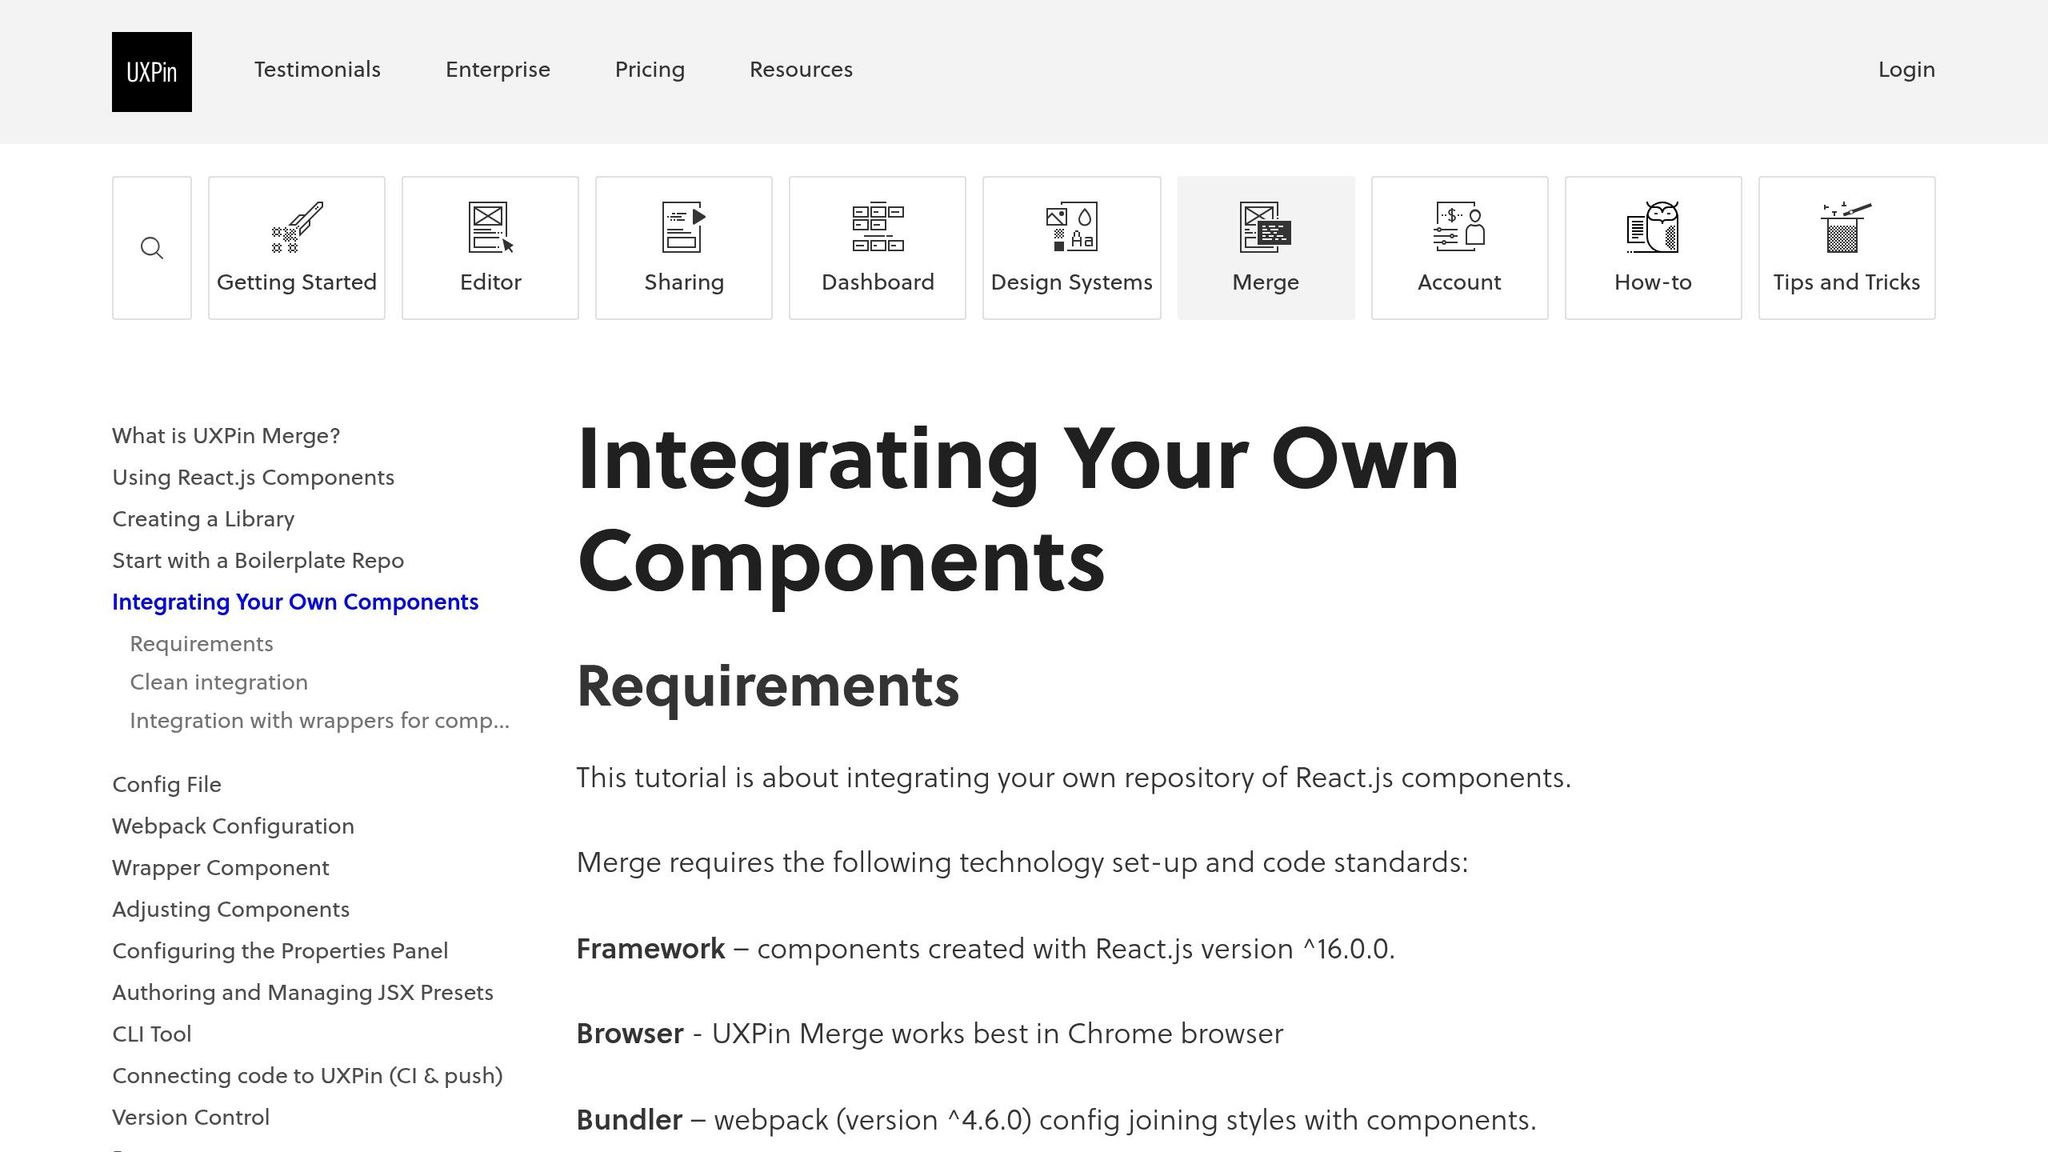Open the Resources menu

tap(801, 69)
